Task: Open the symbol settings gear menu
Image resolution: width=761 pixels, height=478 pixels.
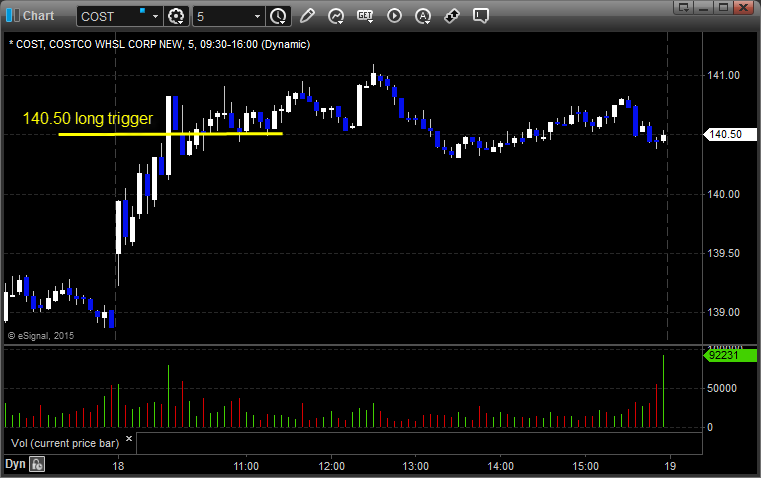Action: pos(176,16)
